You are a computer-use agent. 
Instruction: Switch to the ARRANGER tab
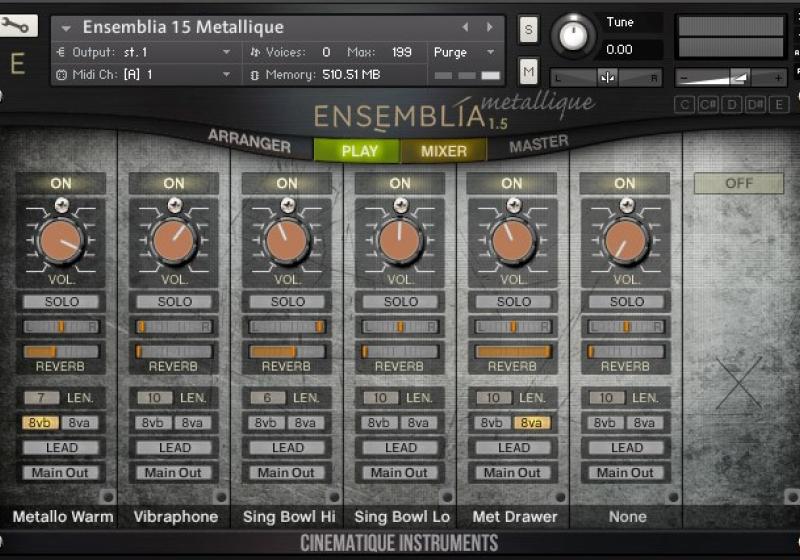tap(249, 142)
